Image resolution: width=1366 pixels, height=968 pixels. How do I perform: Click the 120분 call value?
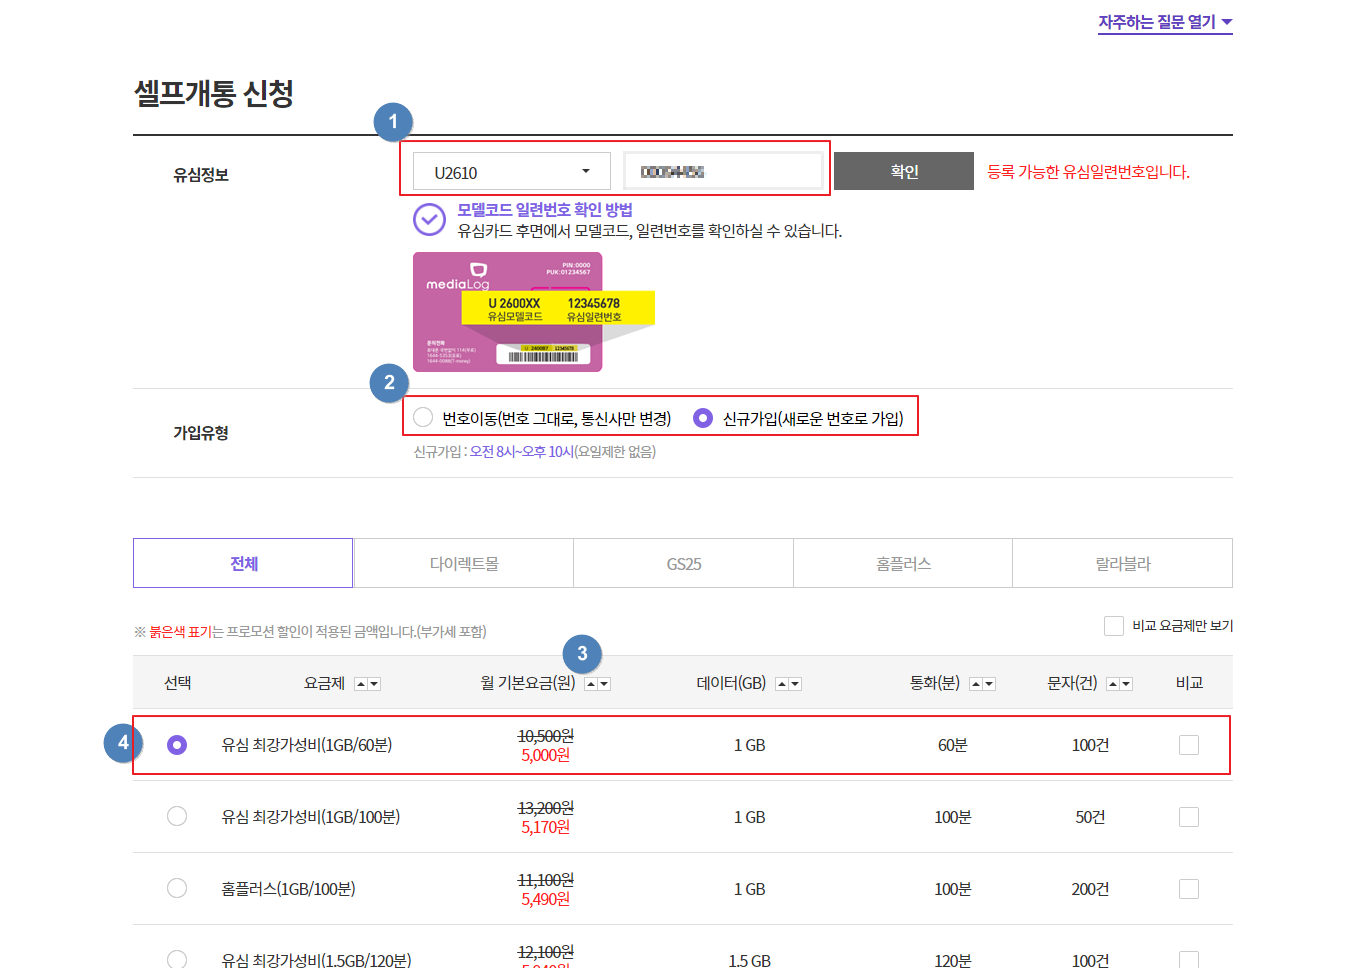953,961
